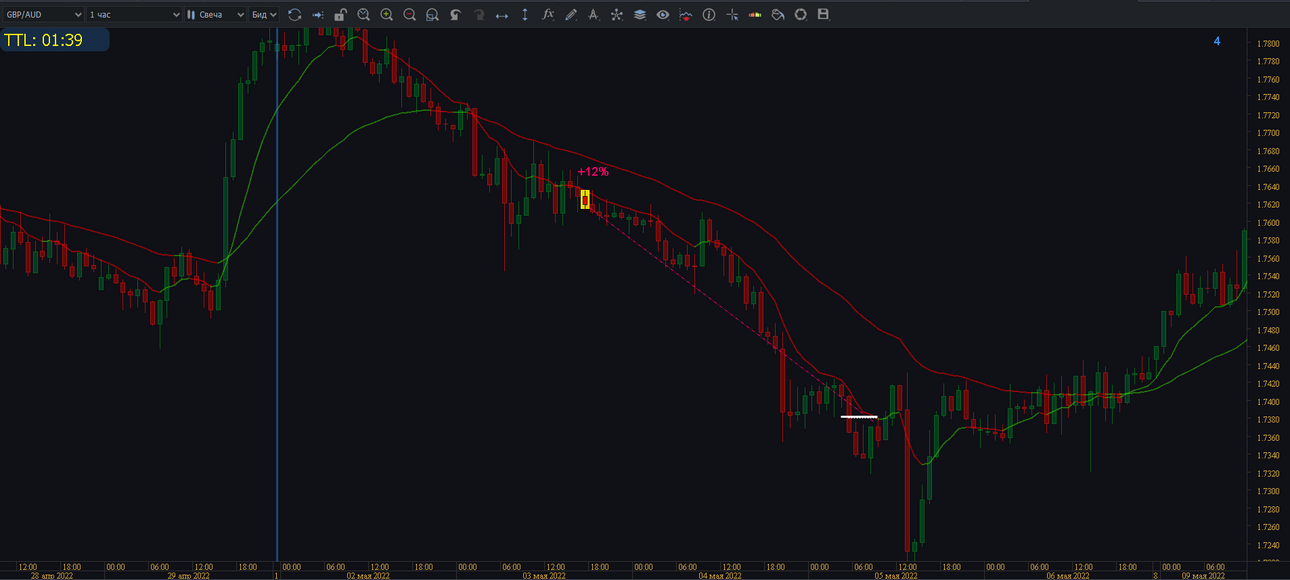This screenshot has width=1290, height=580.
Task: Click the '06 мая 2022' date label
Action: (x=1068, y=575)
